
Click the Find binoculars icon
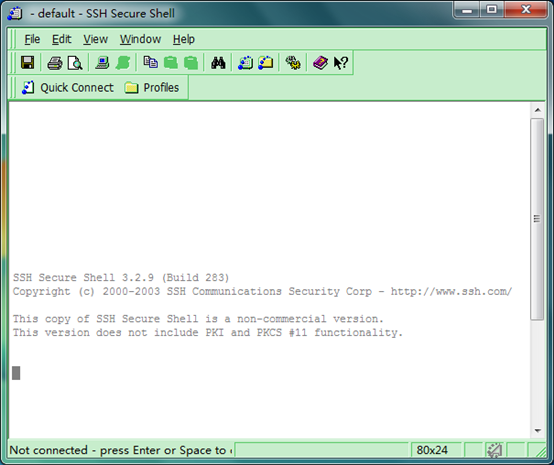[x=218, y=63]
